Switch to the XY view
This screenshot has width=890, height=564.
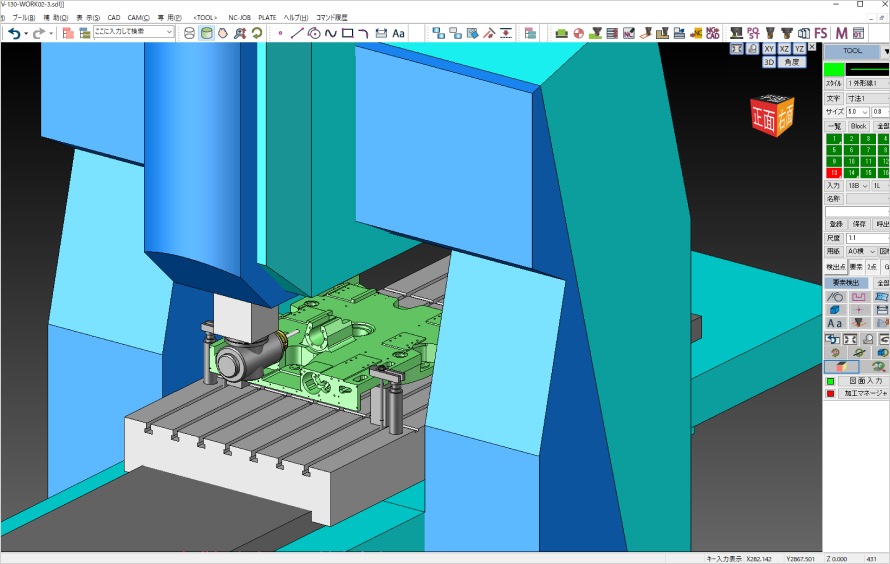pyautogui.click(x=768, y=48)
